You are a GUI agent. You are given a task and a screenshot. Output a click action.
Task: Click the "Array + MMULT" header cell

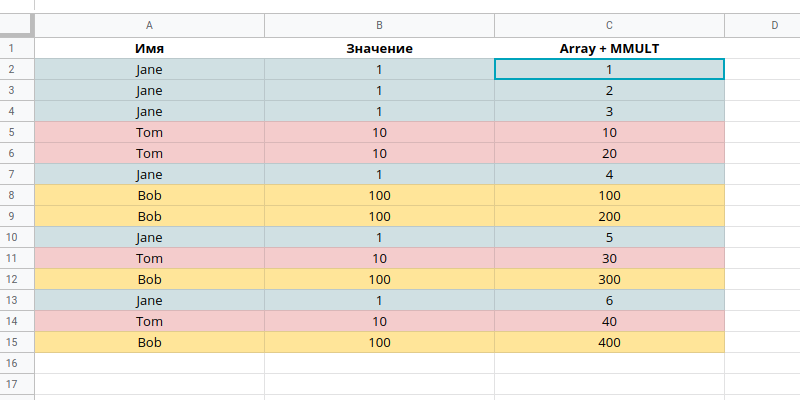[609, 48]
